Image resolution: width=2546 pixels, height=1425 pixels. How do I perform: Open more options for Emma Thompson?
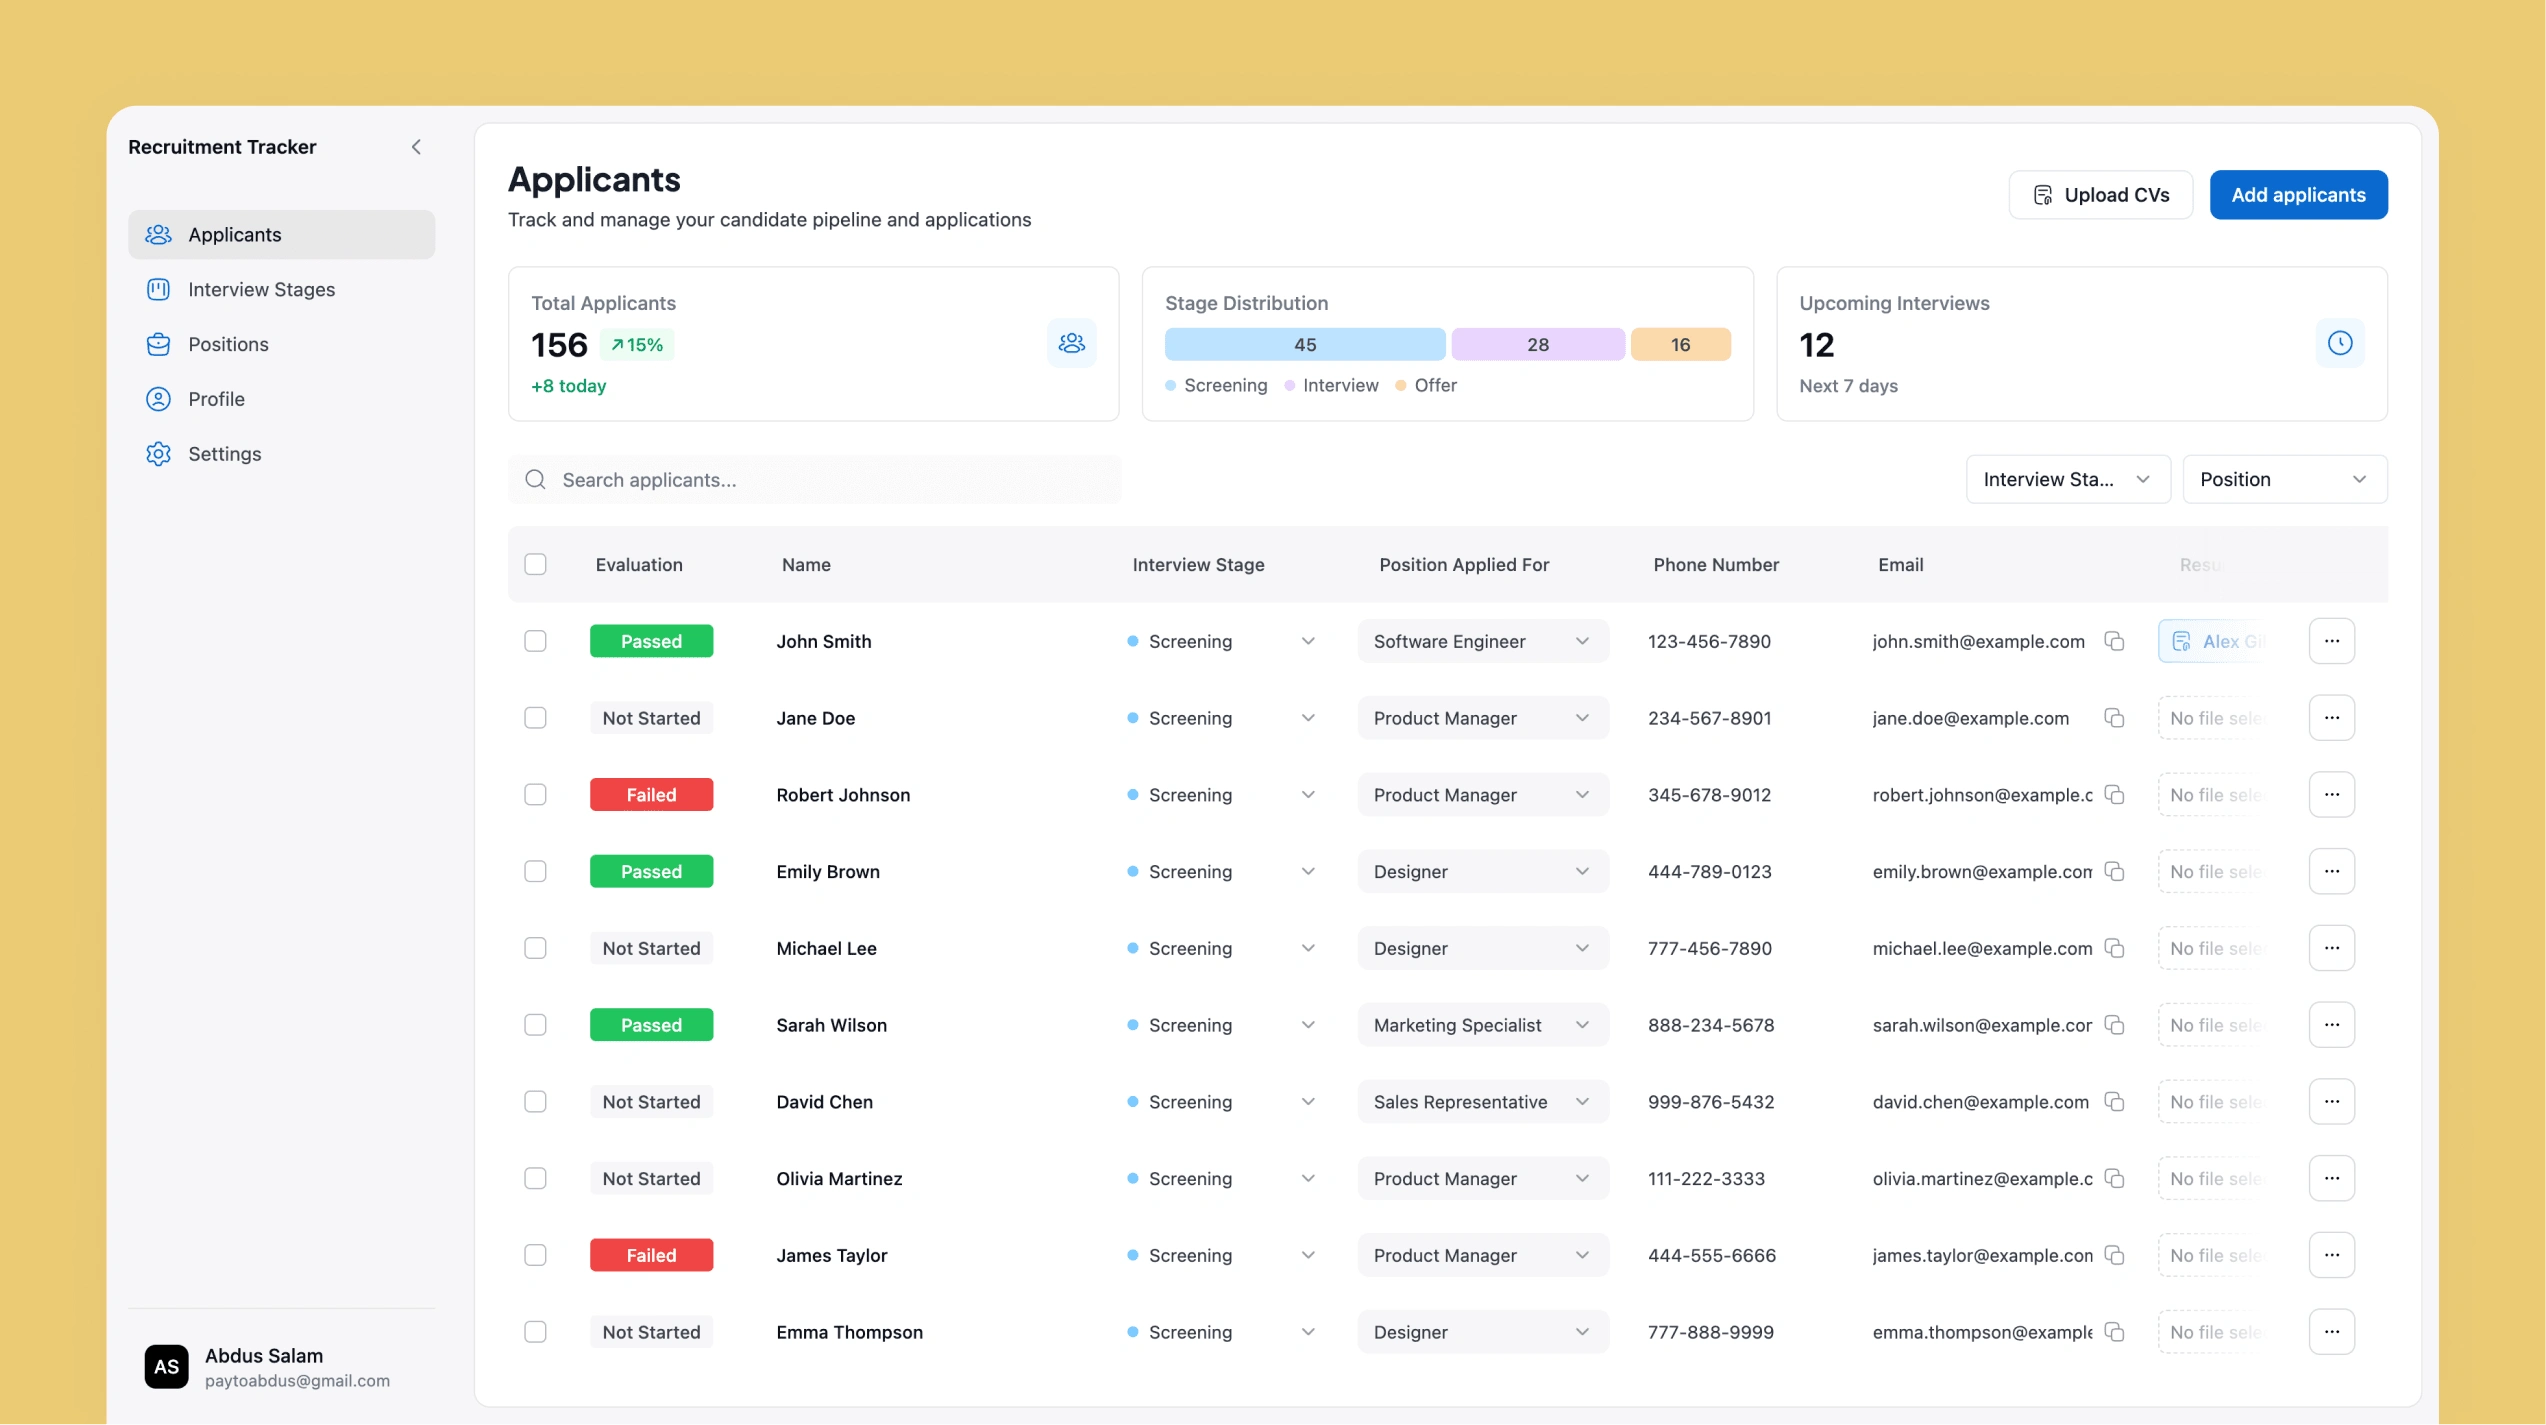tap(2331, 1331)
